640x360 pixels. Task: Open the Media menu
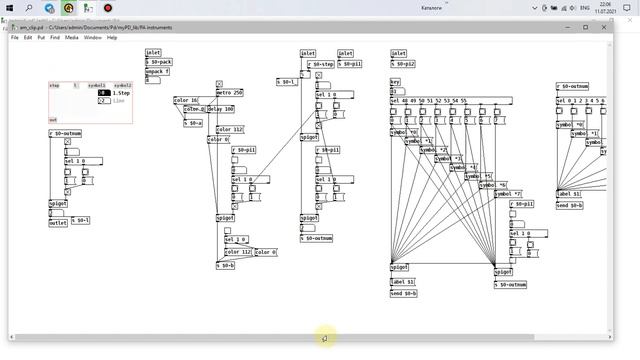click(71, 38)
